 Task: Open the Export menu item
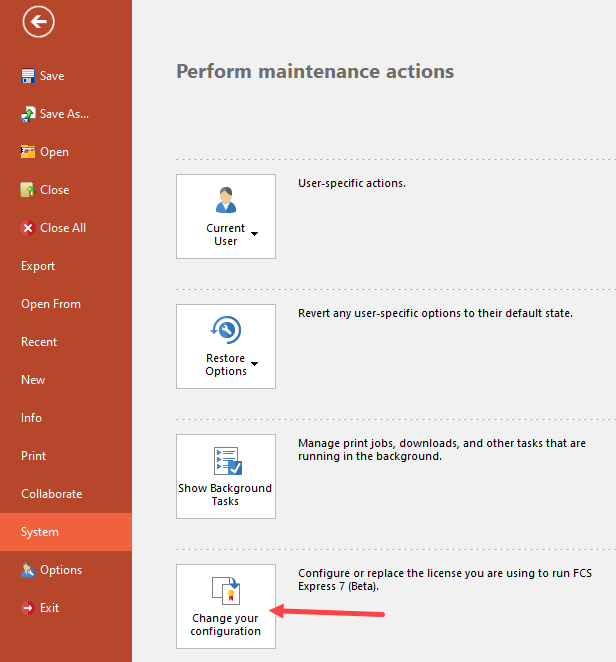[38, 266]
